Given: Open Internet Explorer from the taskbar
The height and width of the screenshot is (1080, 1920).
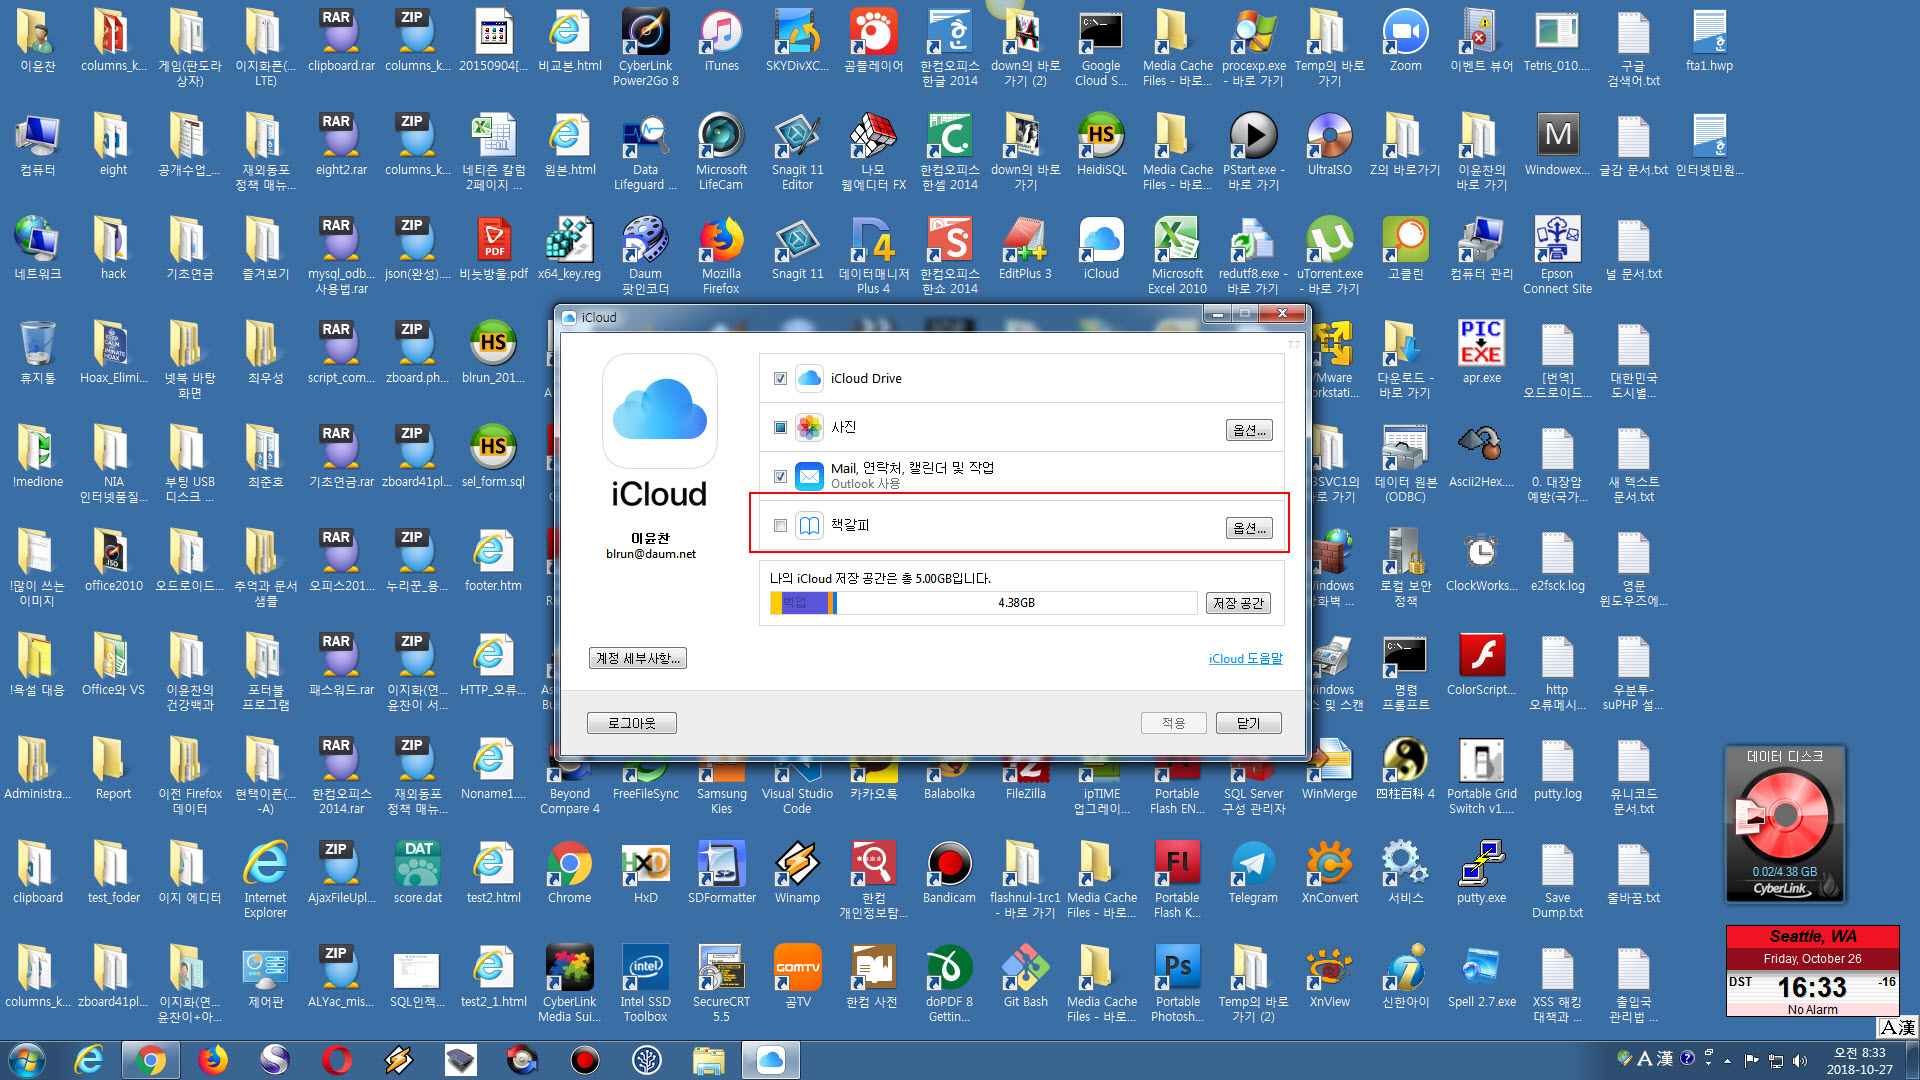Looking at the screenshot, I should click(90, 1059).
